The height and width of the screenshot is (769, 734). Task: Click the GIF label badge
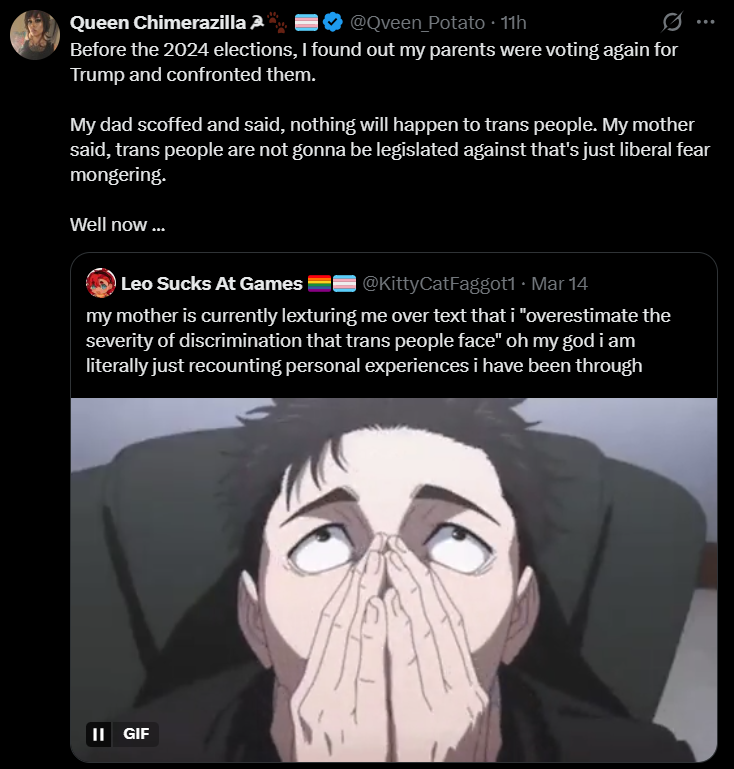(136, 734)
